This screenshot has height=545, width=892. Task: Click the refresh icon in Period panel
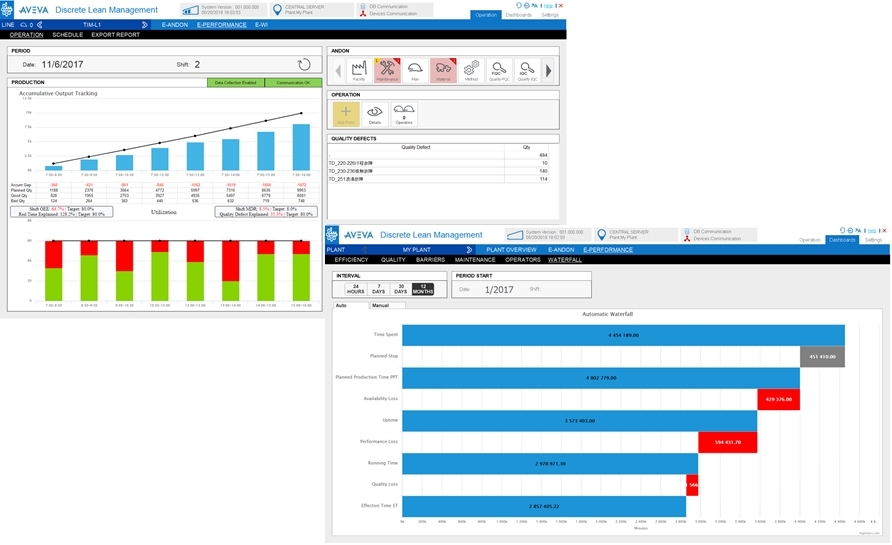click(x=304, y=64)
